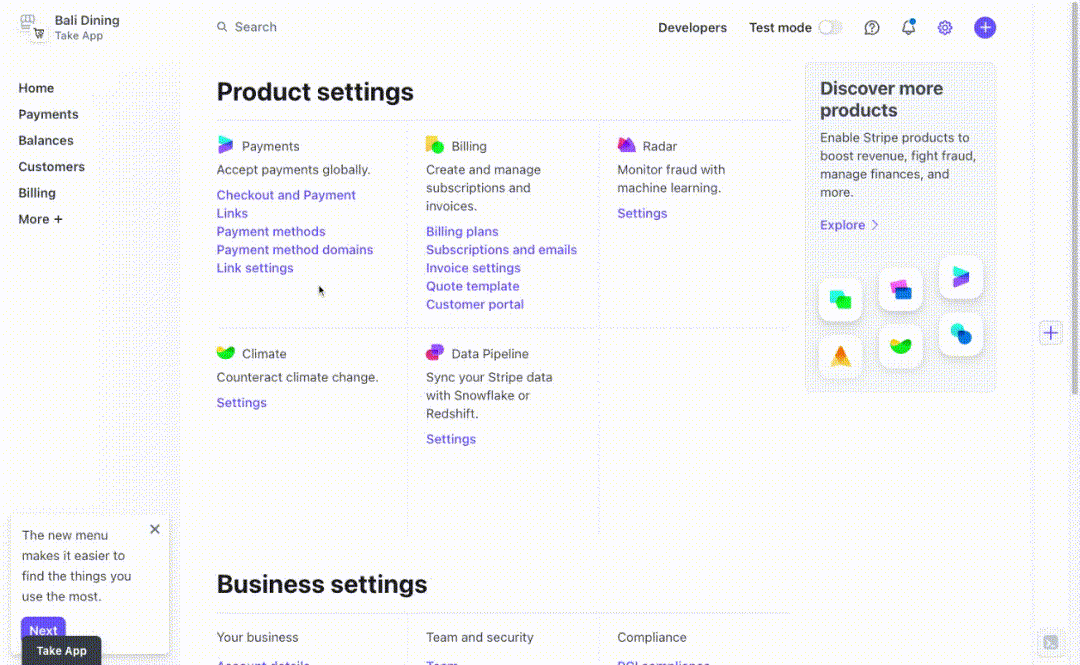Image resolution: width=1080 pixels, height=665 pixels.
Task: Open Billing plans link
Action: 462,232
